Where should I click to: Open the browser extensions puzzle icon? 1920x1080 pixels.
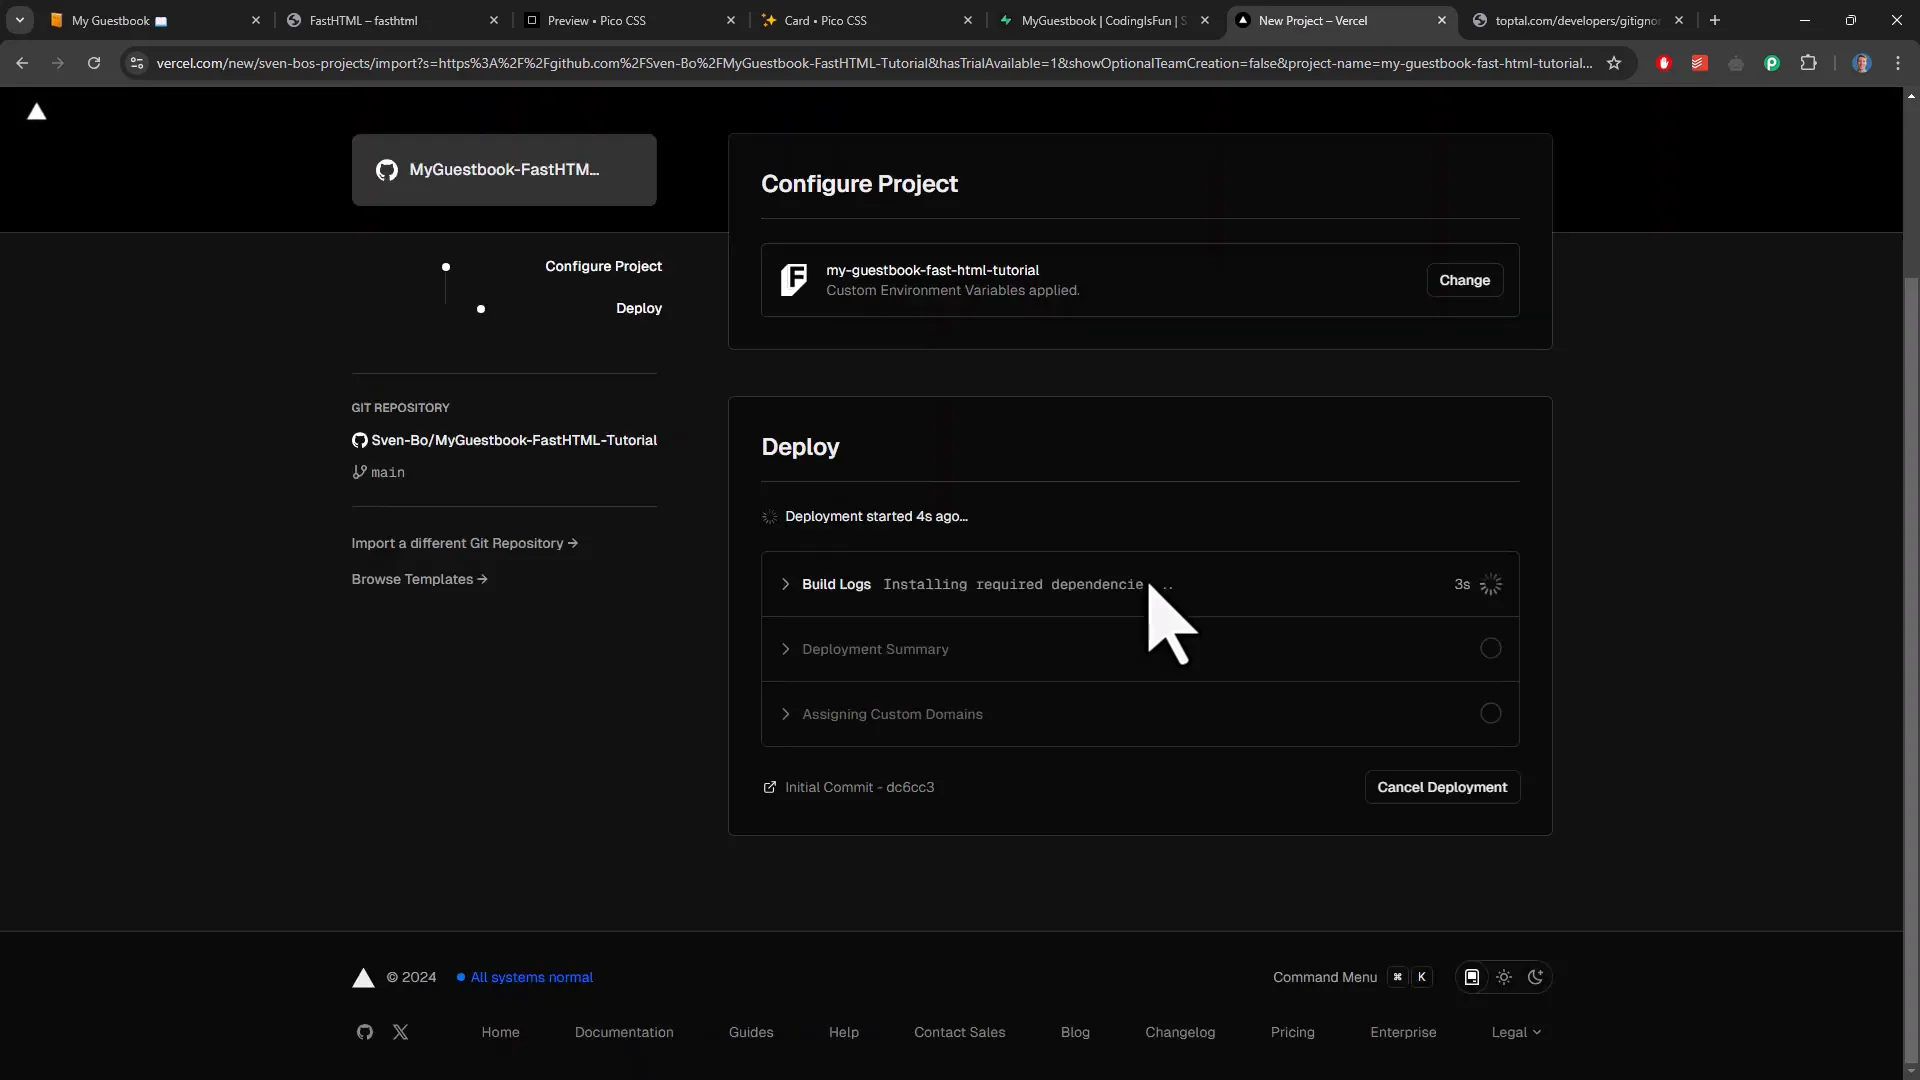click(1810, 63)
